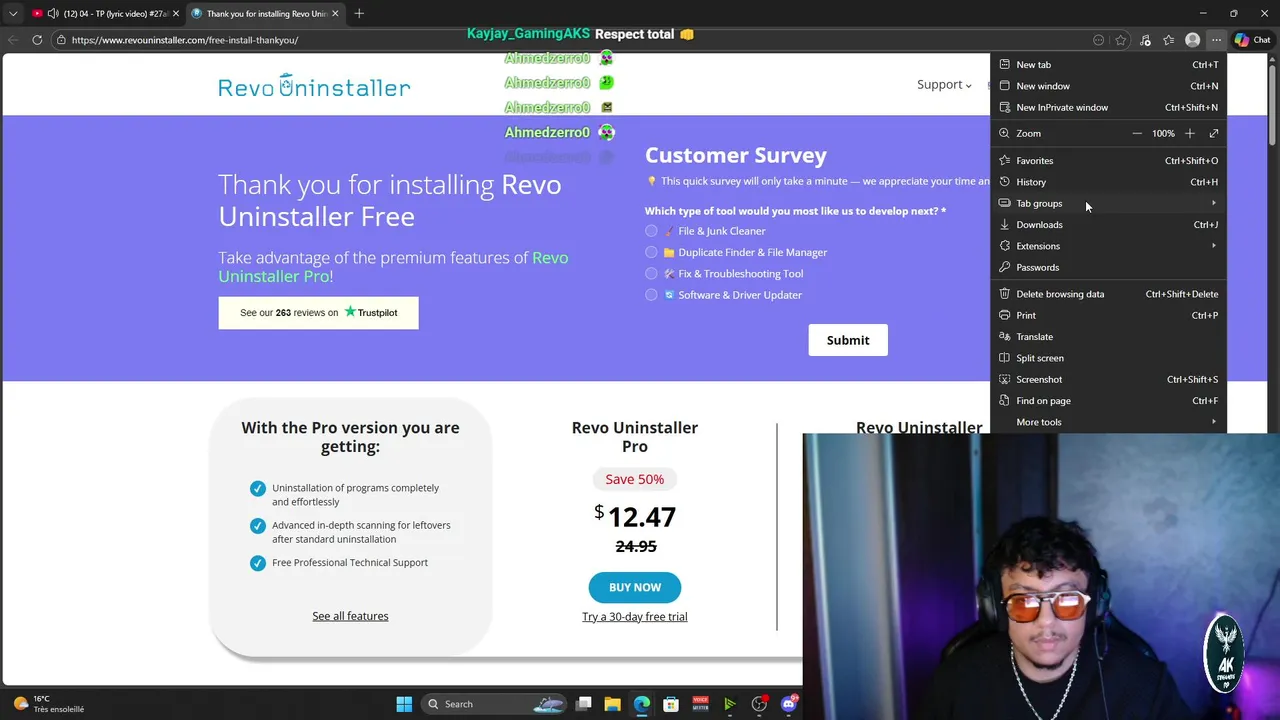
Task: Select Print from the Edge menu
Action: [x=1109, y=315]
